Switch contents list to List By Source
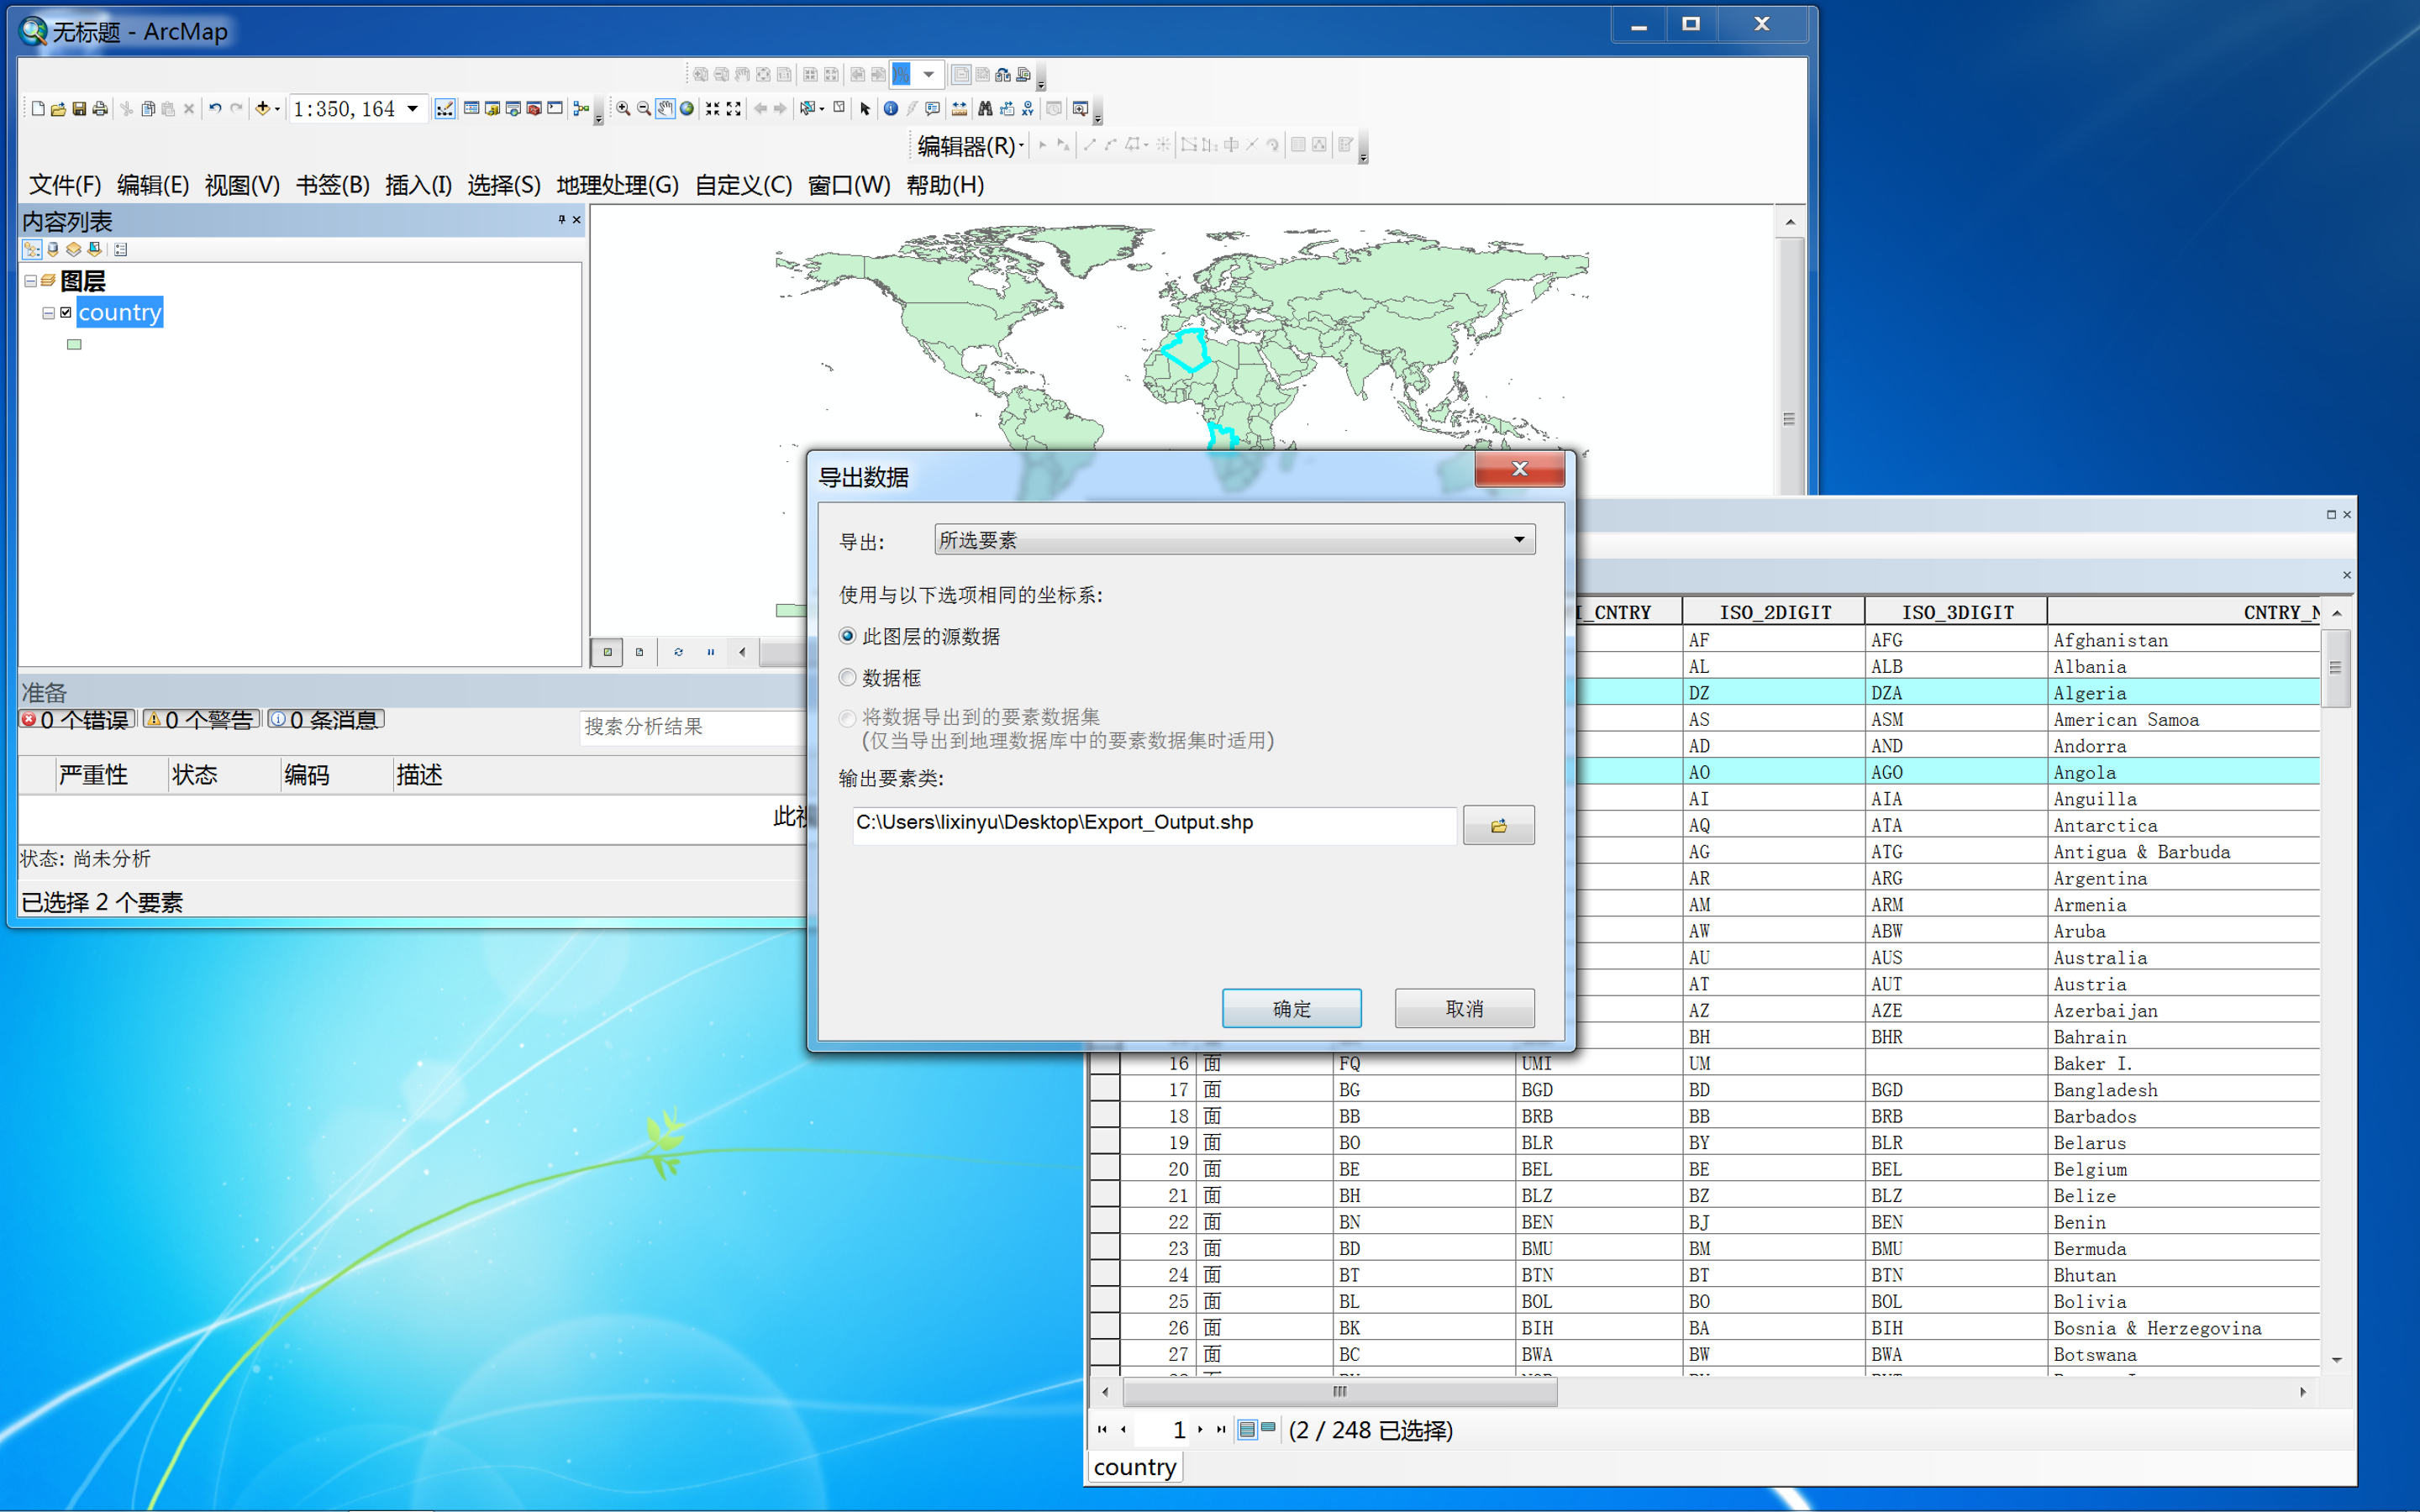The image size is (2420, 1512). click(x=53, y=249)
